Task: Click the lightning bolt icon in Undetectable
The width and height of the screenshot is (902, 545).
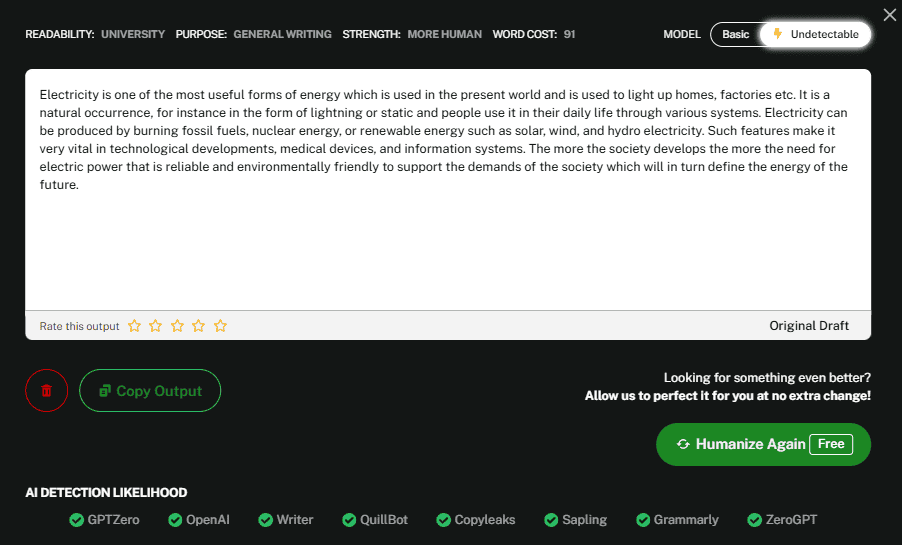Action: pos(778,33)
